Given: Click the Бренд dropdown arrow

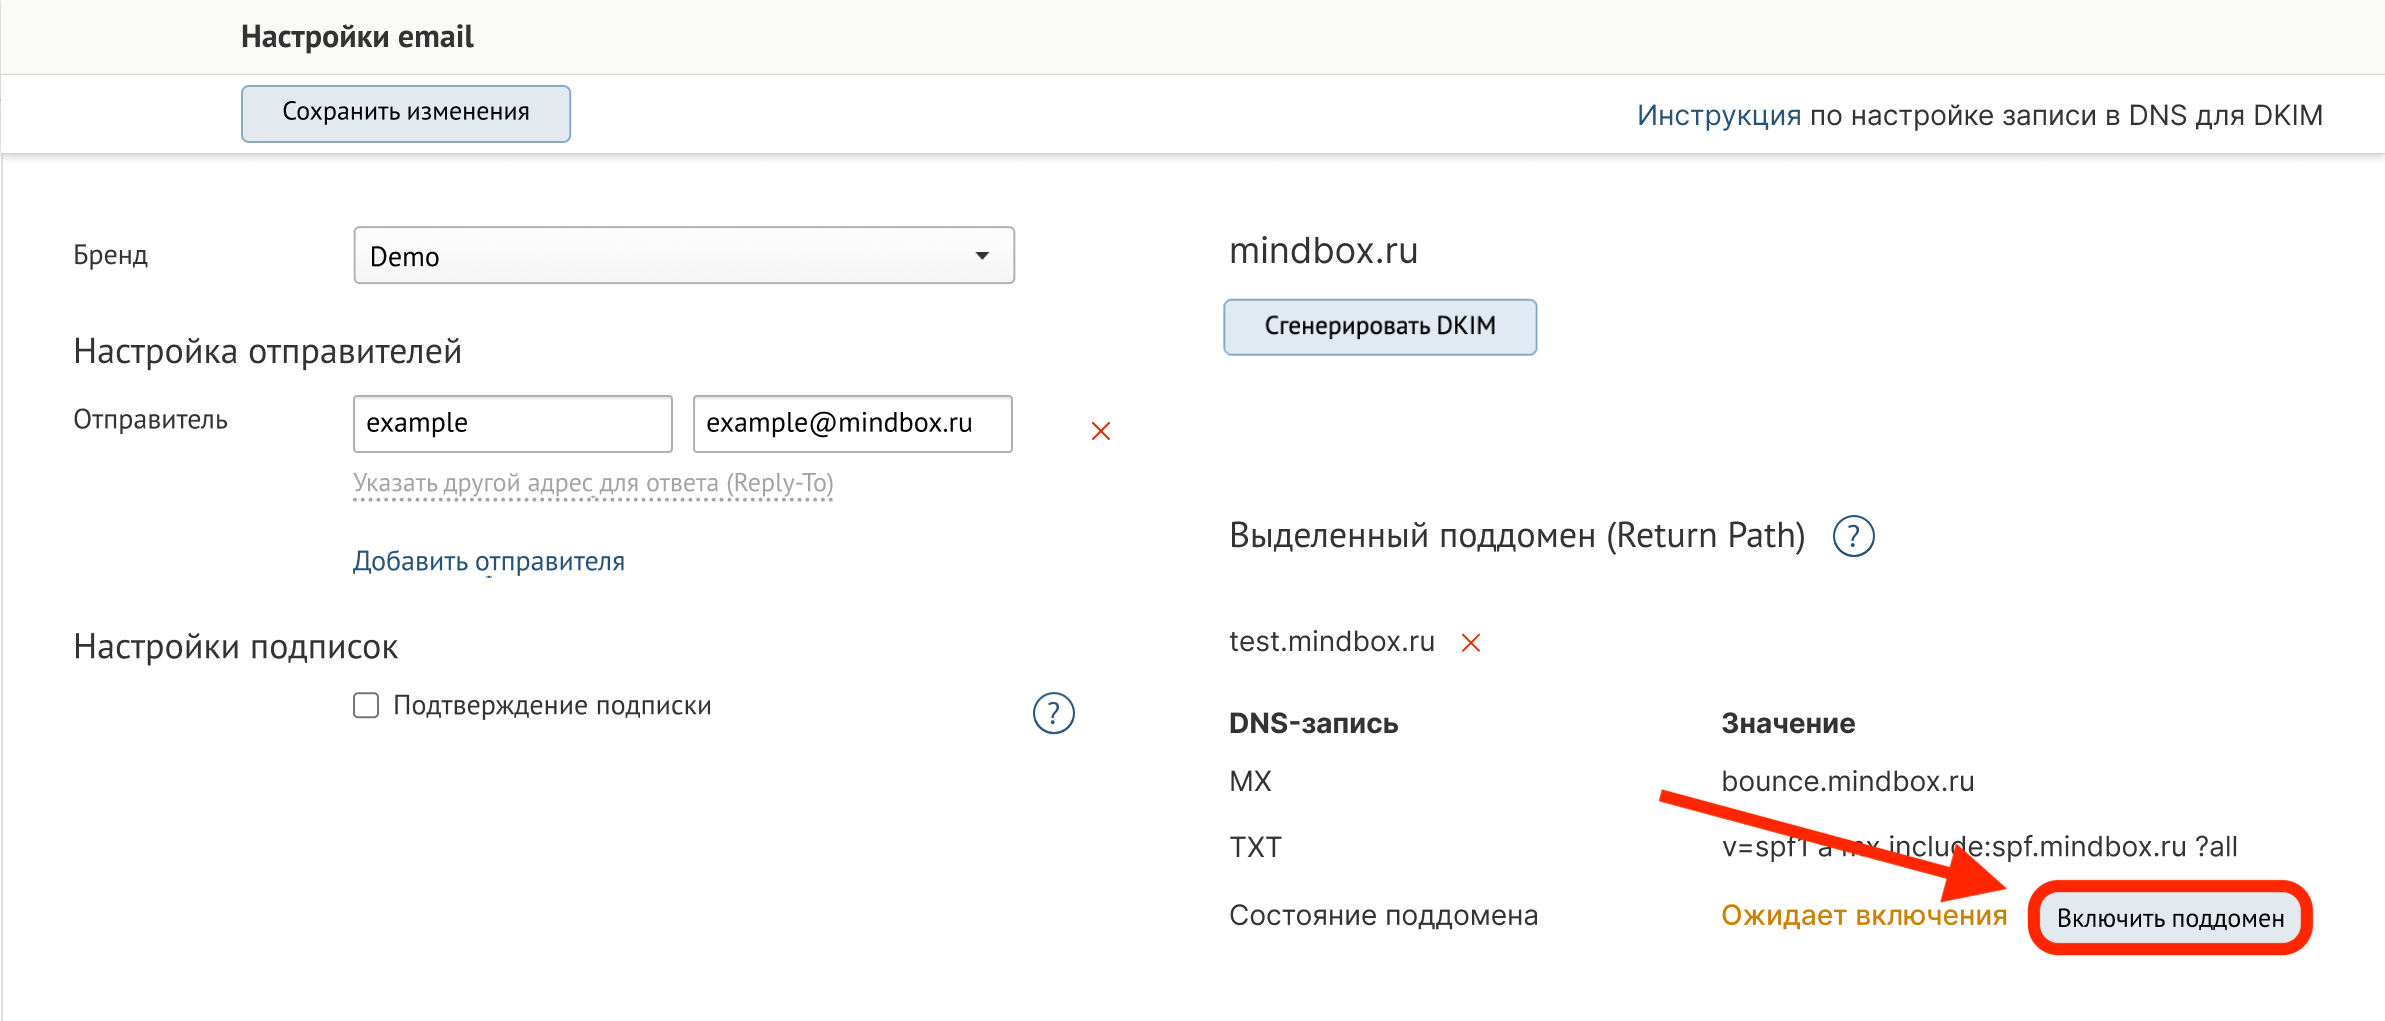Looking at the screenshot, I should 982,256.
